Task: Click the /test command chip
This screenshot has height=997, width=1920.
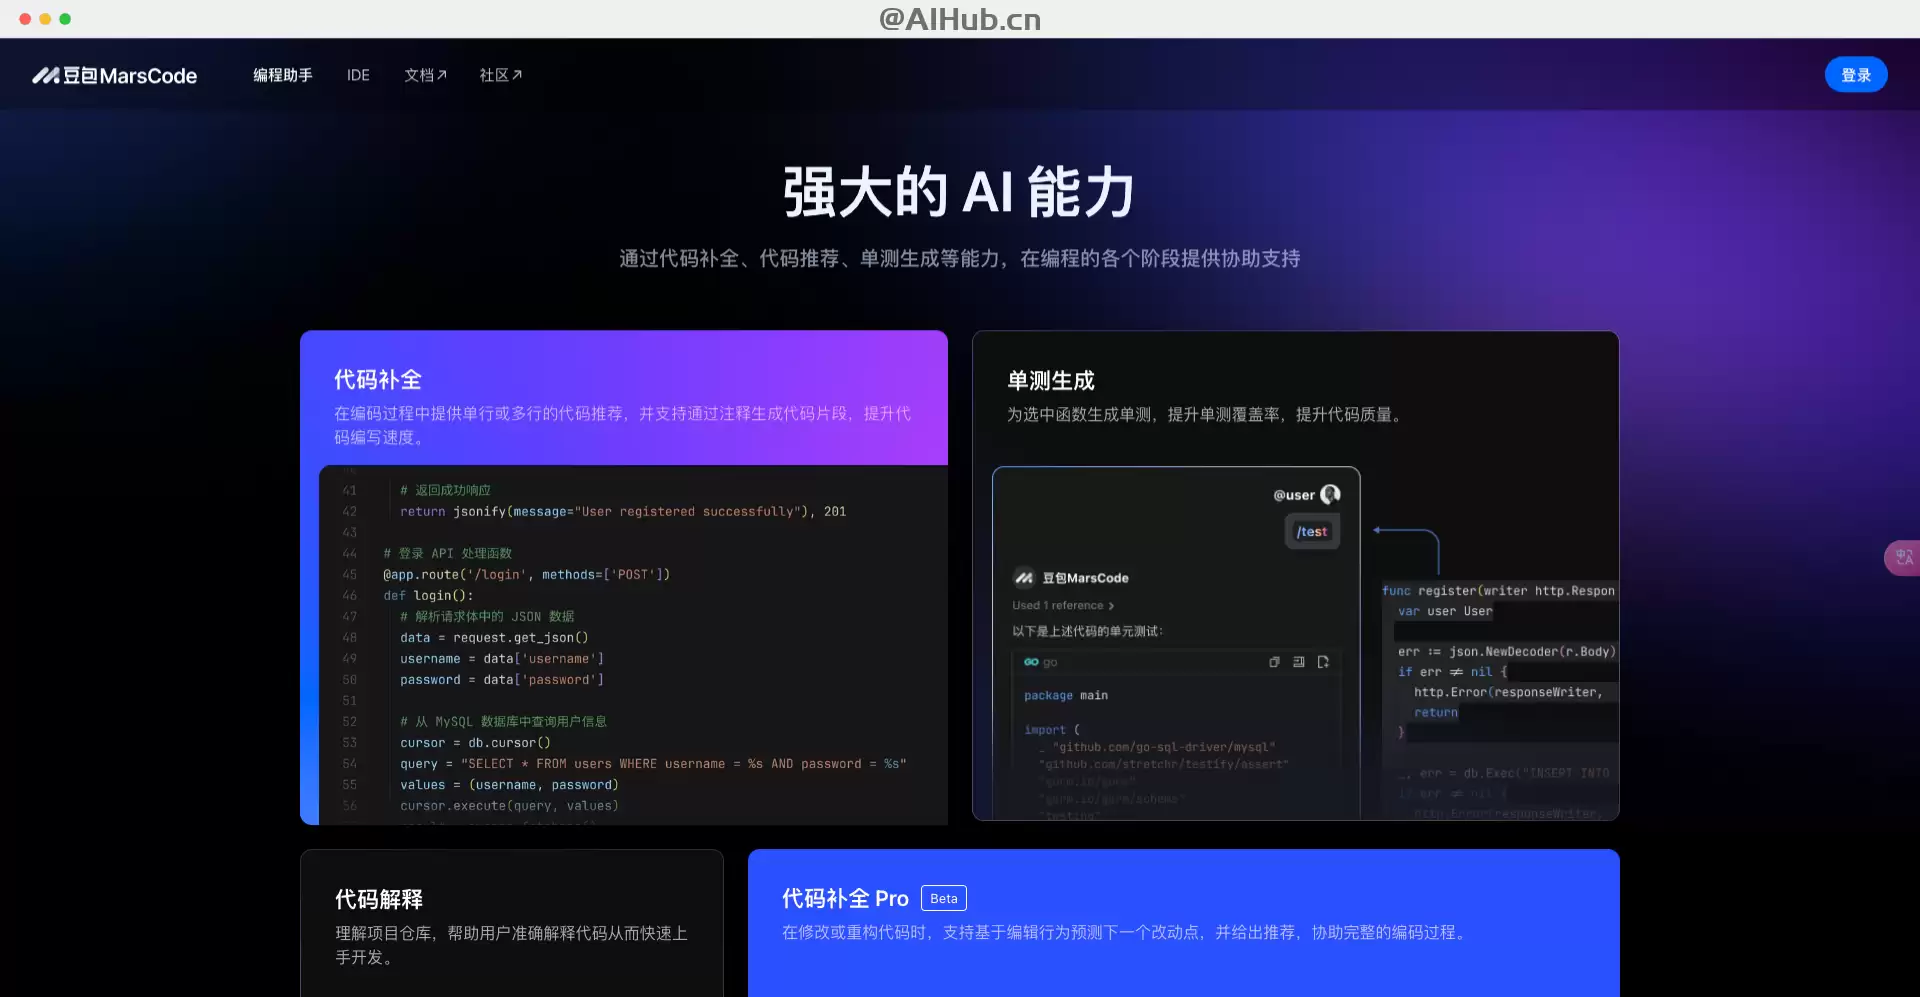Action: (x=1311, y=531)
